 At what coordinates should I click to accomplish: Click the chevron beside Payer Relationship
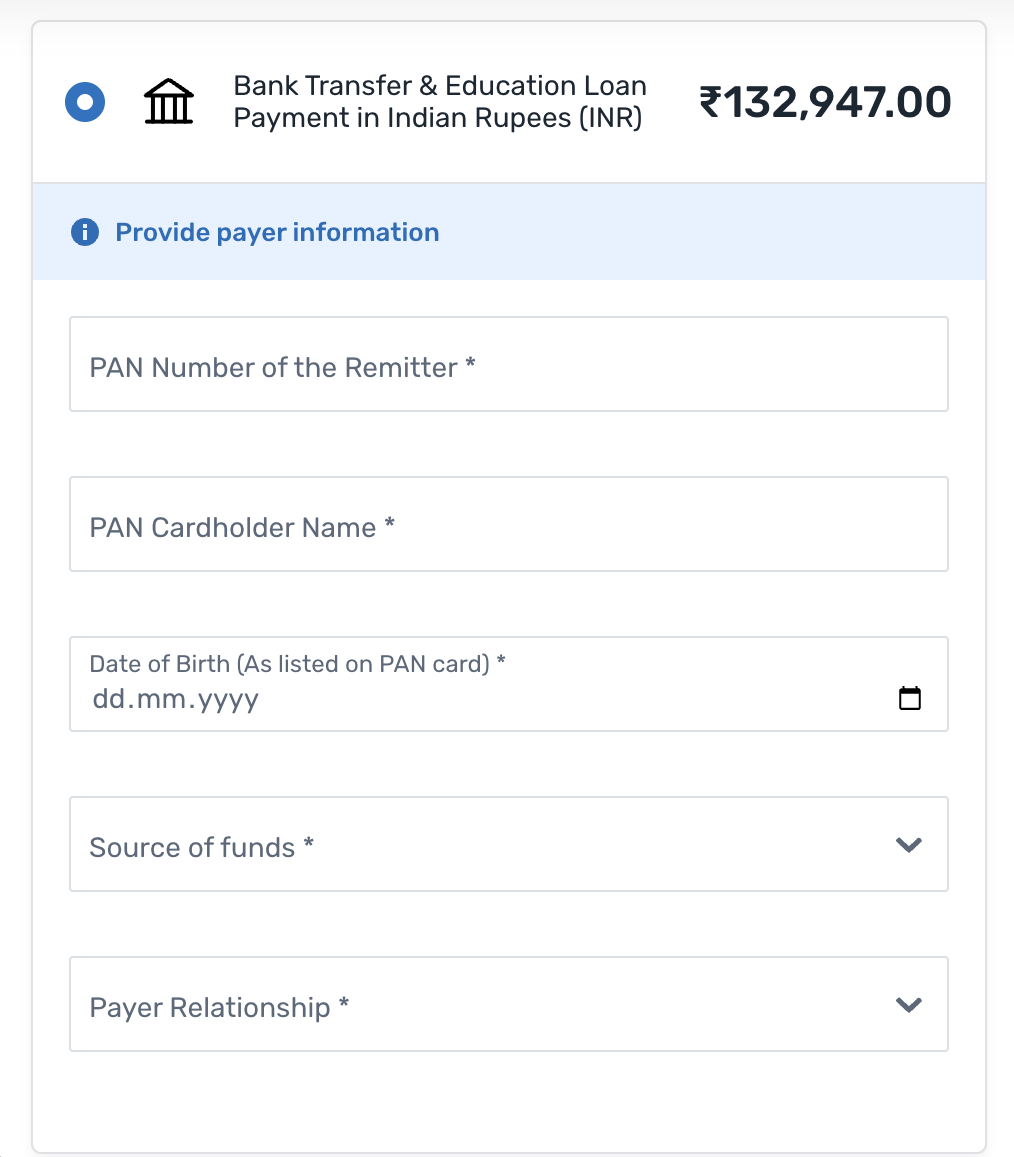(x=909, y=1004)
